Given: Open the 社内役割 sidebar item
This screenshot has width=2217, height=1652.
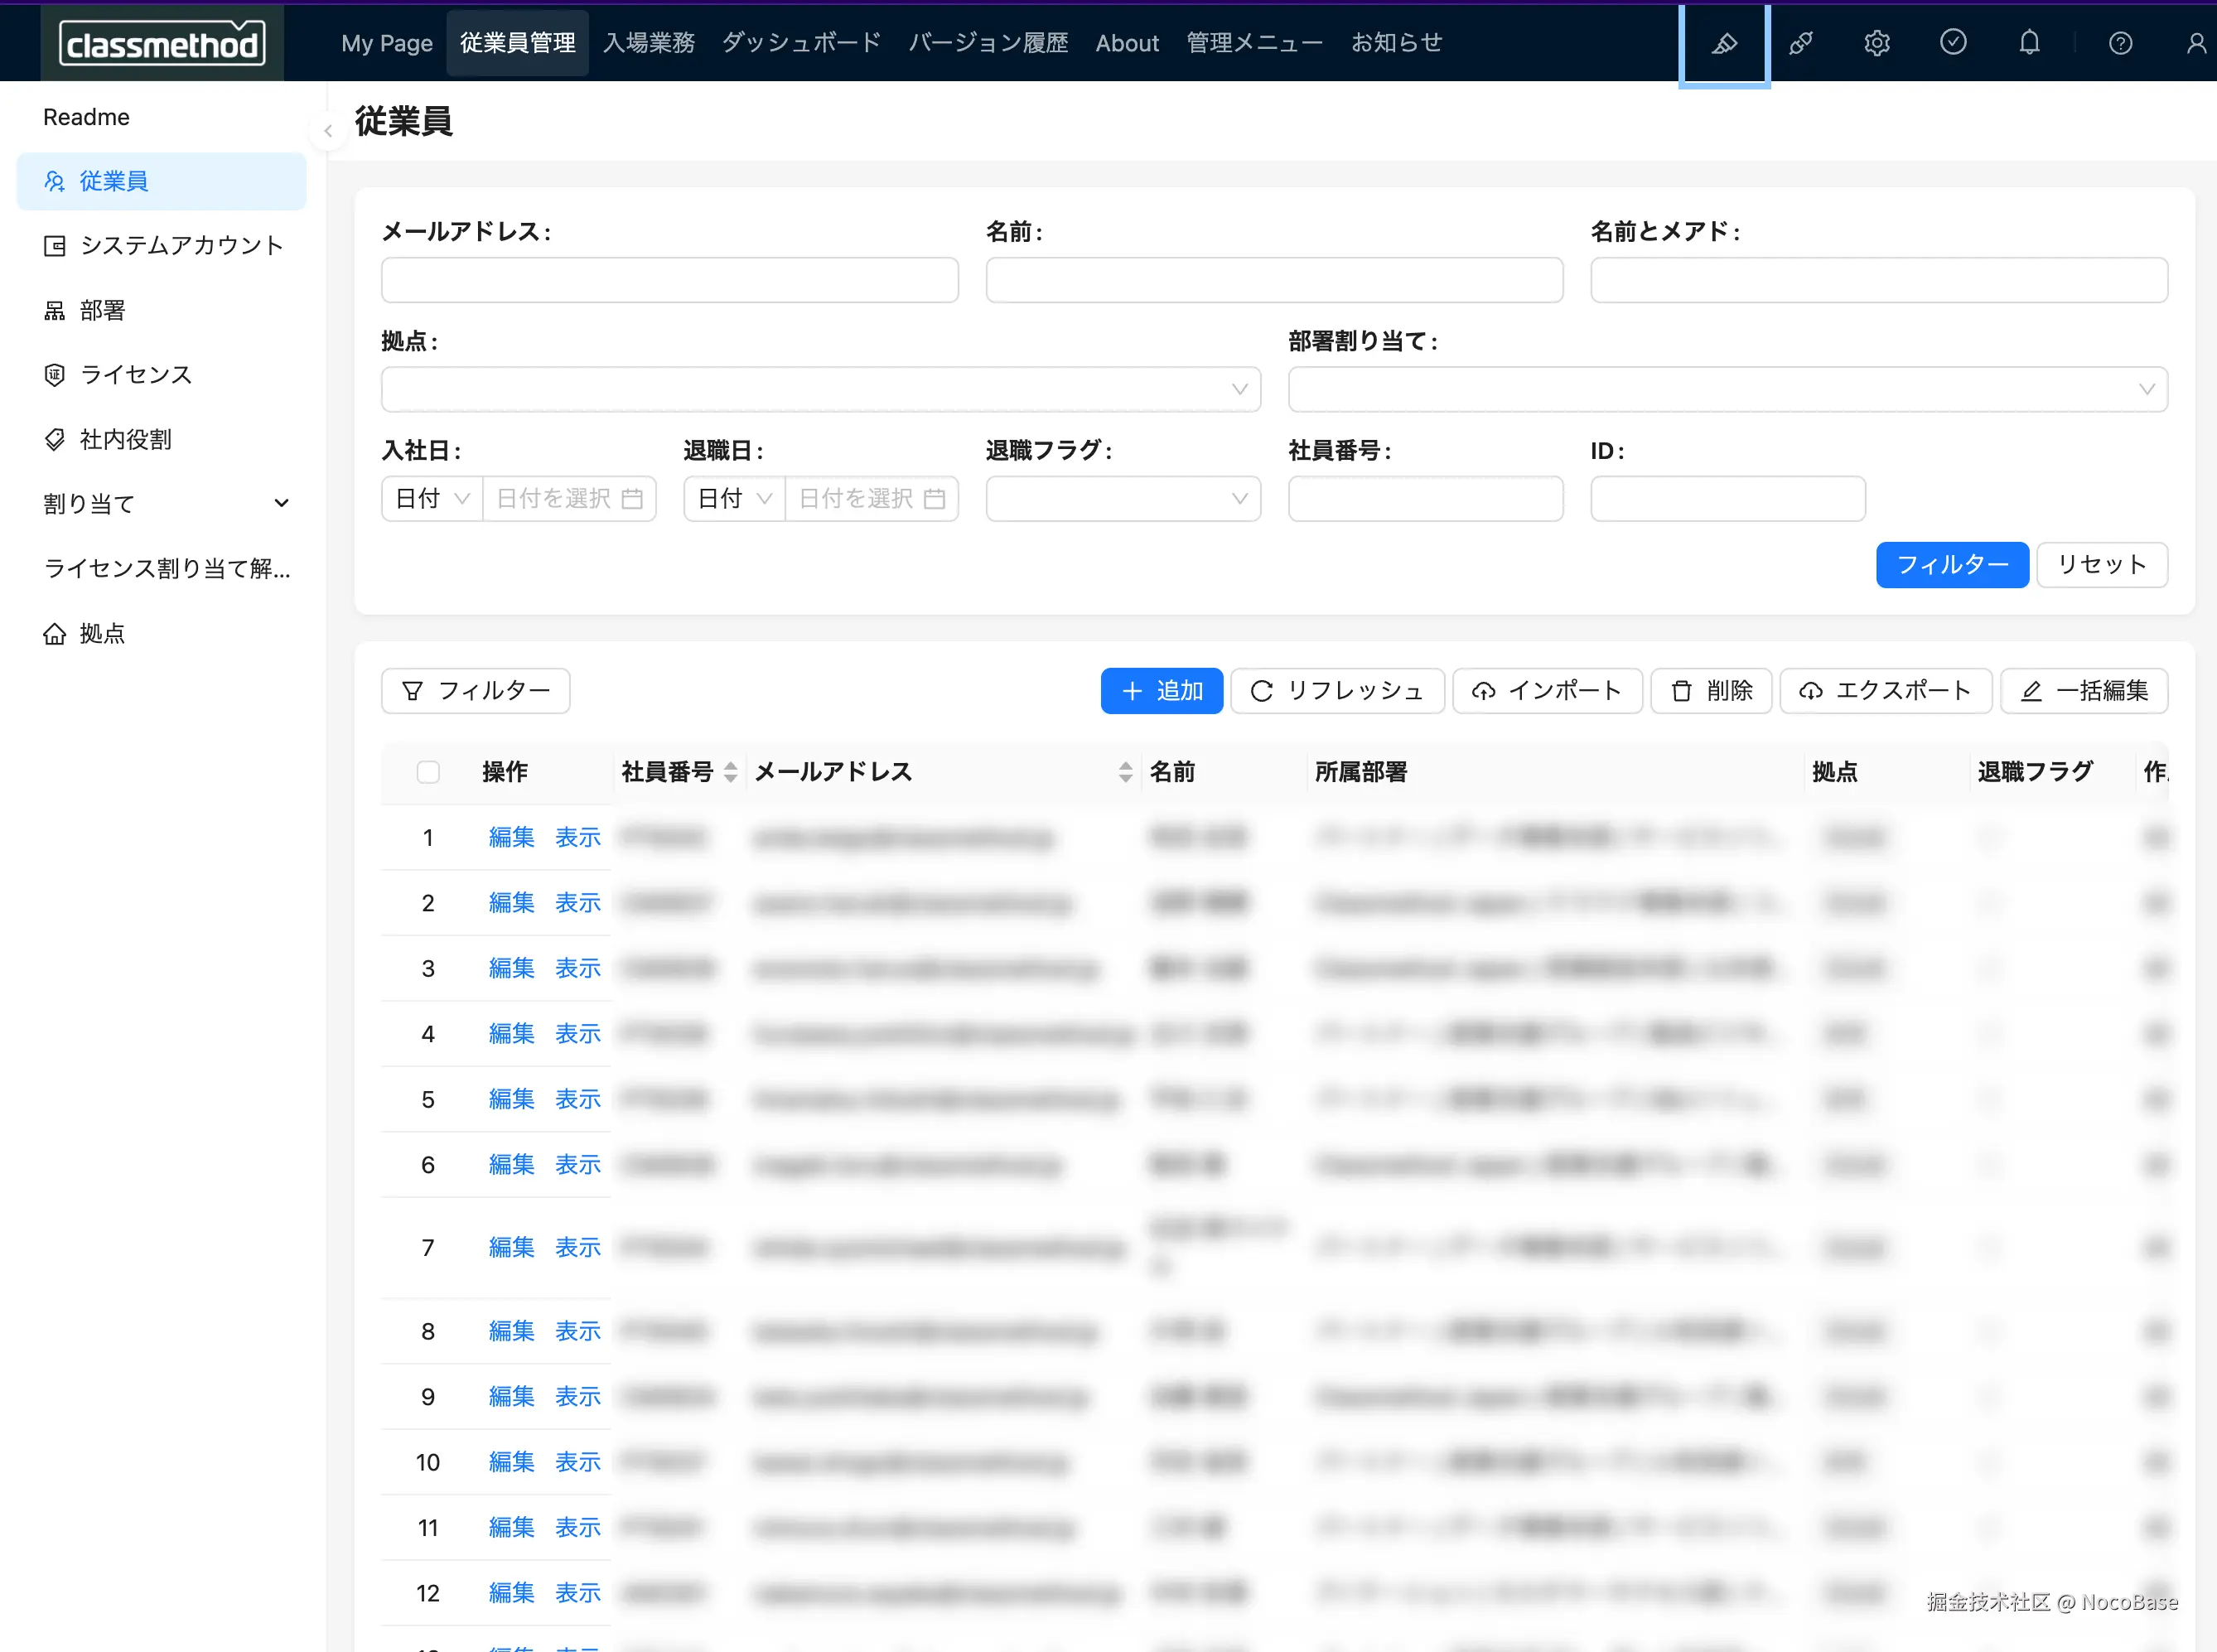Looking at the screenshot, I should click(162, 440).
